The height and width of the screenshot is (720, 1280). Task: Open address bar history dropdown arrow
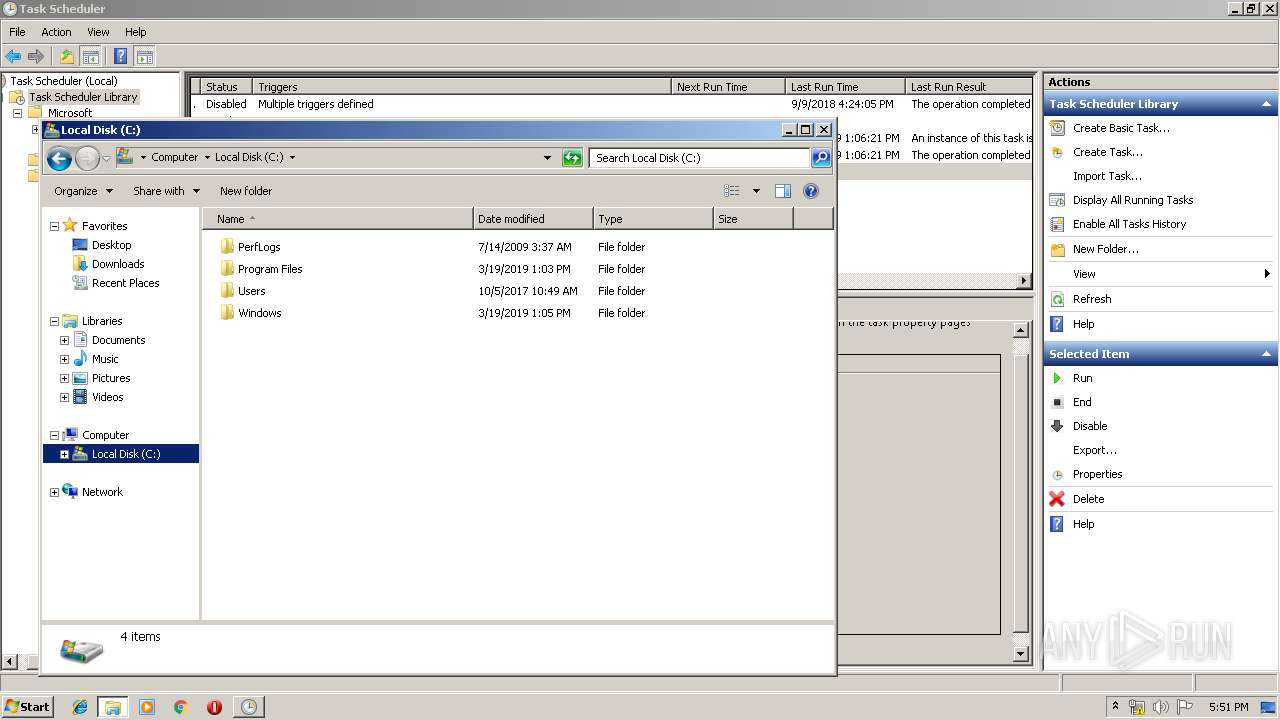[547, 158]
